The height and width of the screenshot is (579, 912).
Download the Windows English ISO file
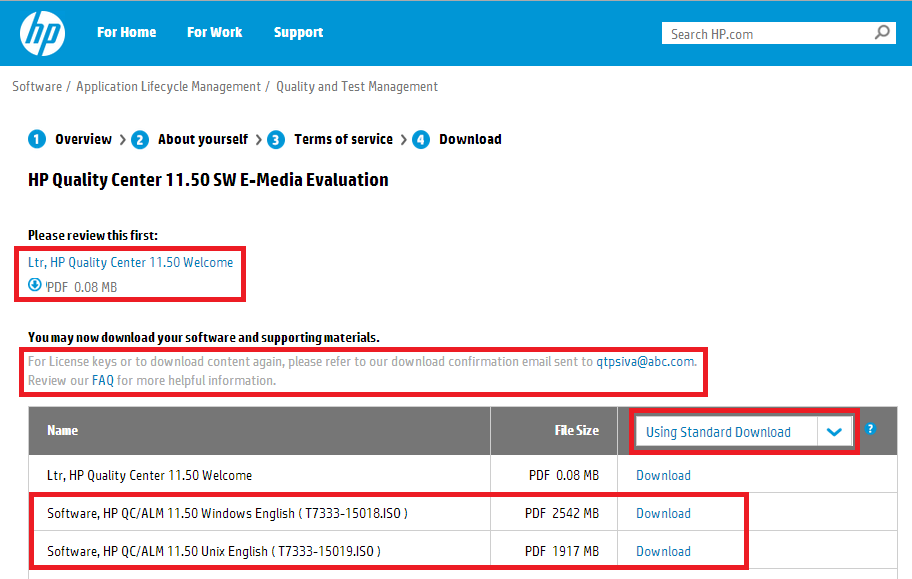(x=663, y=513)
